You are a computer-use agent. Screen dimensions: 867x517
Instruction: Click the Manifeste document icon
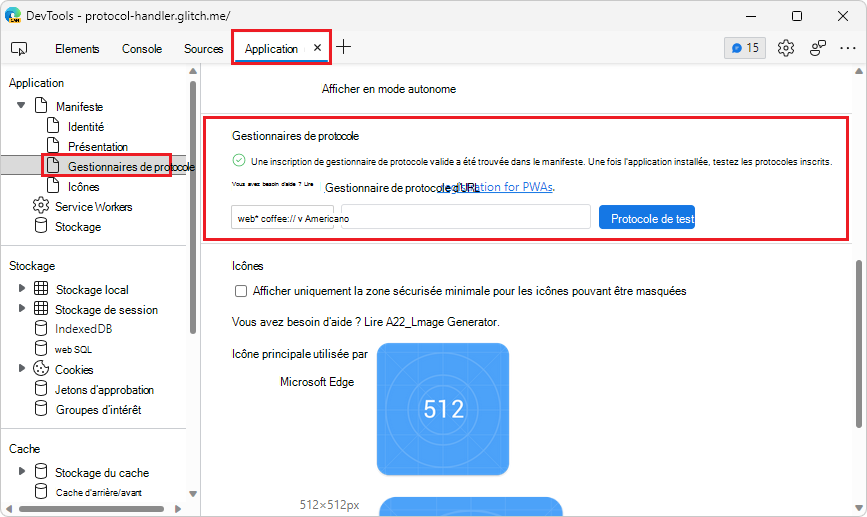point(41,105)
